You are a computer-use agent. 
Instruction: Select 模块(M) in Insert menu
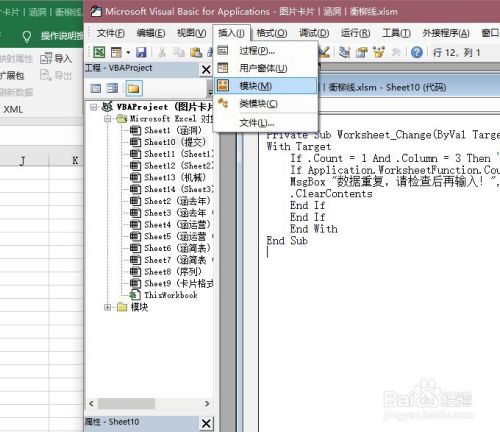[x=265, y=86]
